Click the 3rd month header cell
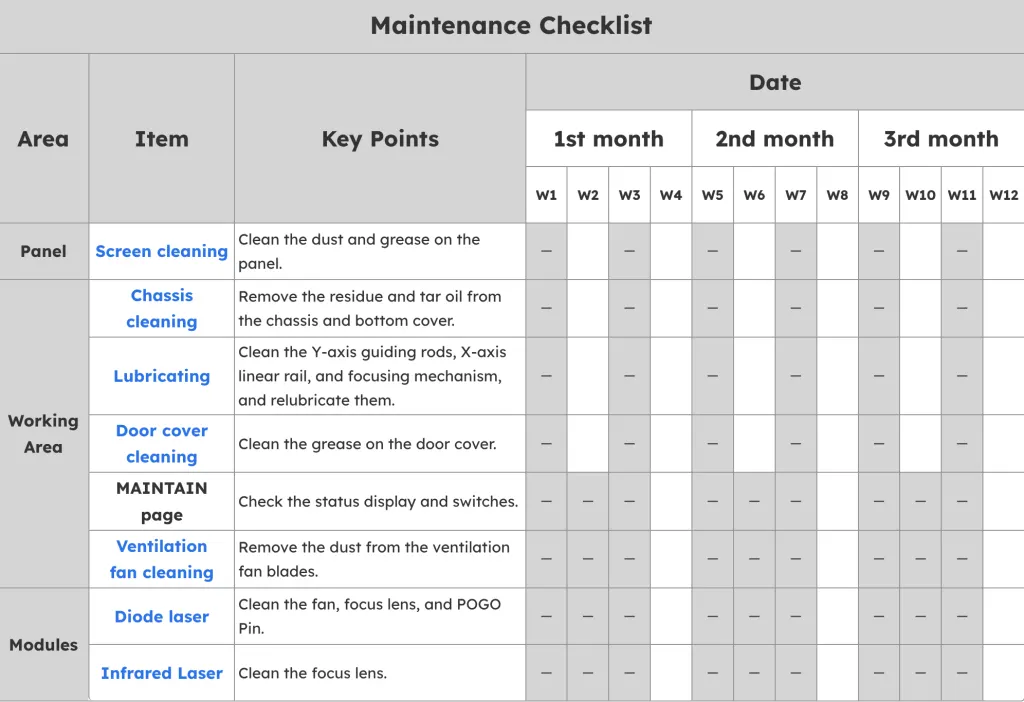The image size is (1024, 702). click(941, 138)
